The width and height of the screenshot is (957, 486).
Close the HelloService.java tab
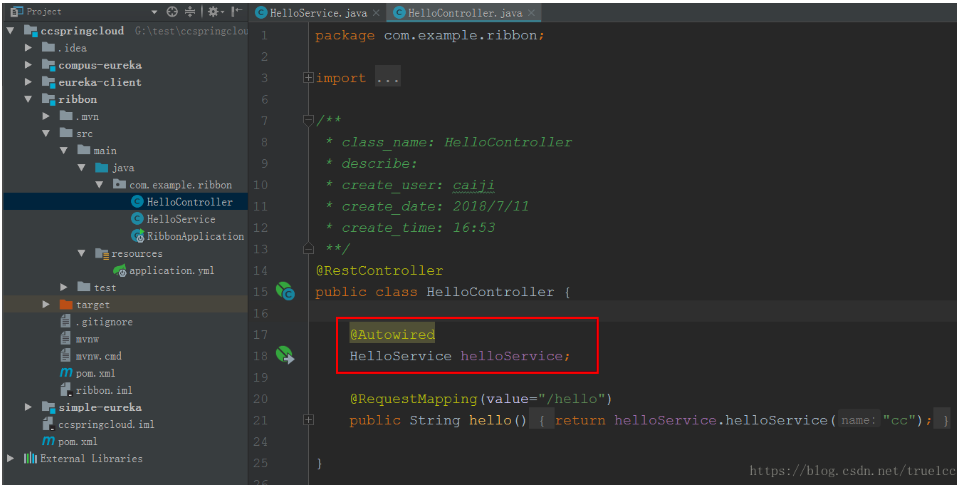[376, 13]
